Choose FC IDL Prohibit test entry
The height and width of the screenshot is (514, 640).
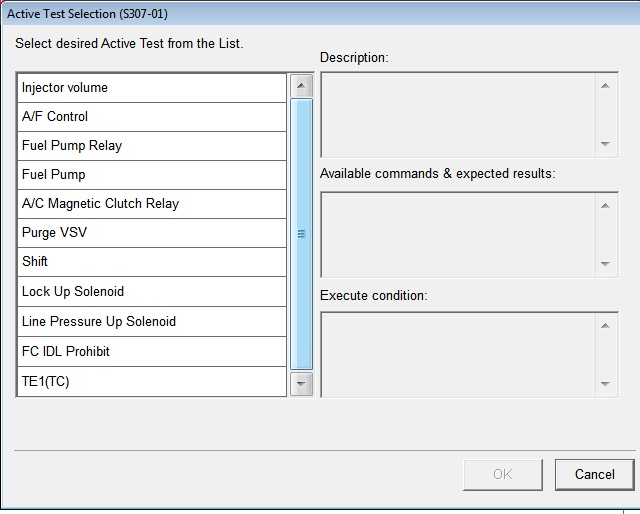[x=152, y=352]
